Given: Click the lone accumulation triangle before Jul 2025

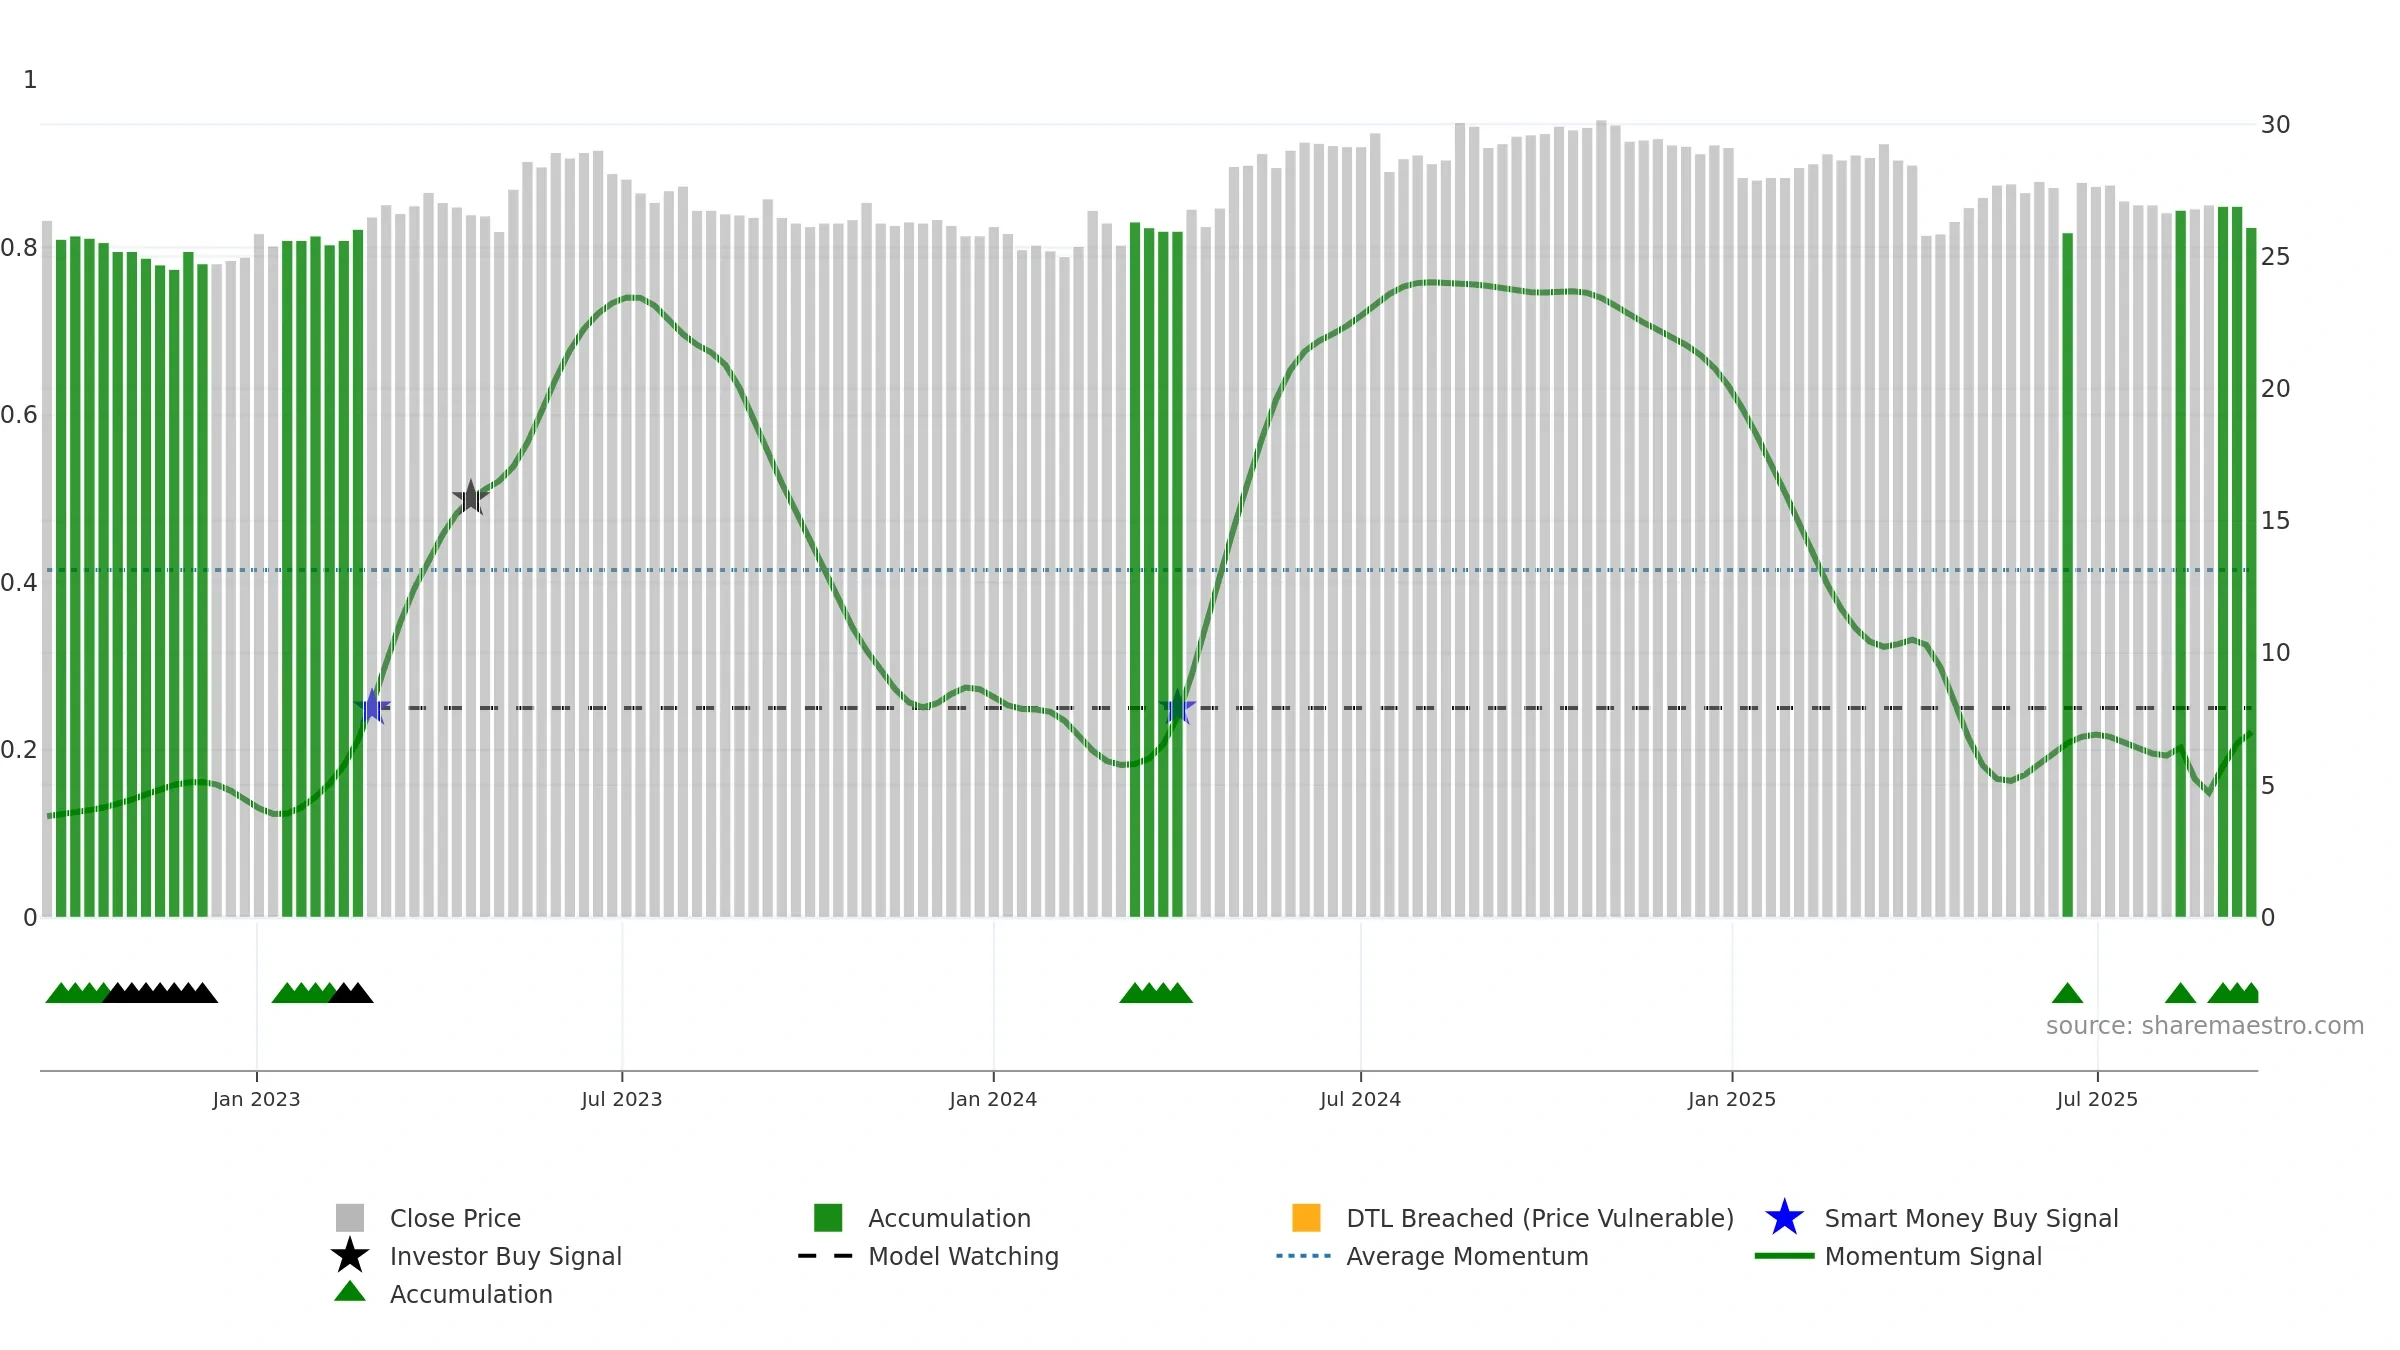Looking at the screenshot, I should pyautogui.click(x=2067, y=993).
